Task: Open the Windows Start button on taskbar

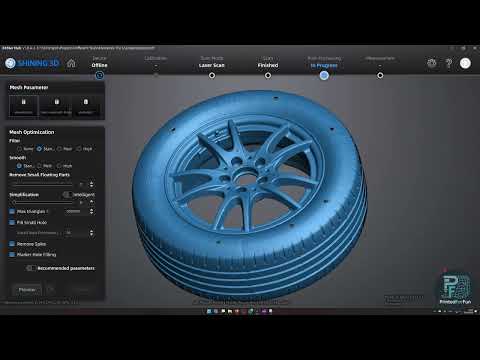Action: coord(209,311)
